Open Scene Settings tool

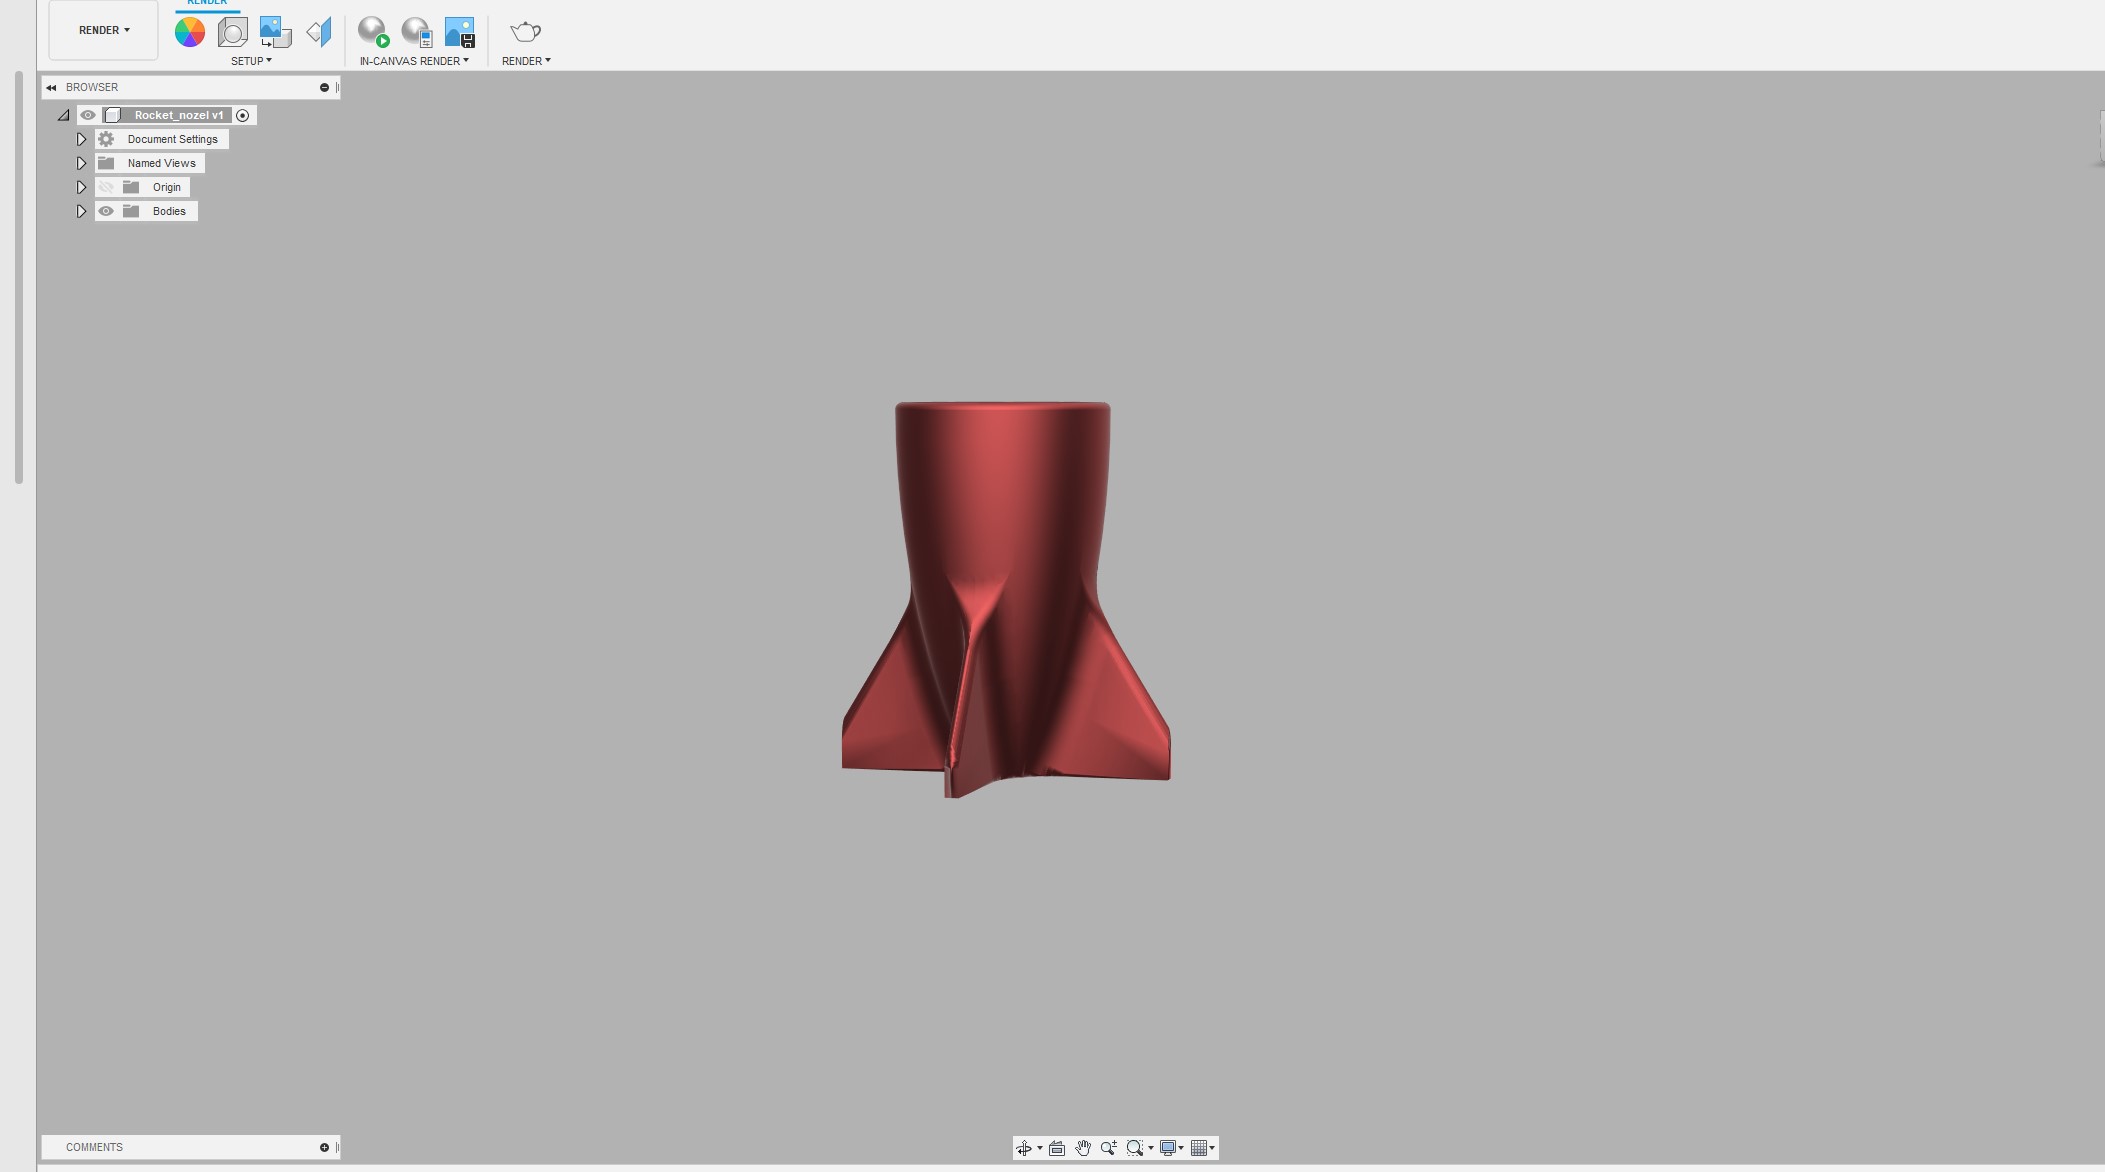coord(233,32)
